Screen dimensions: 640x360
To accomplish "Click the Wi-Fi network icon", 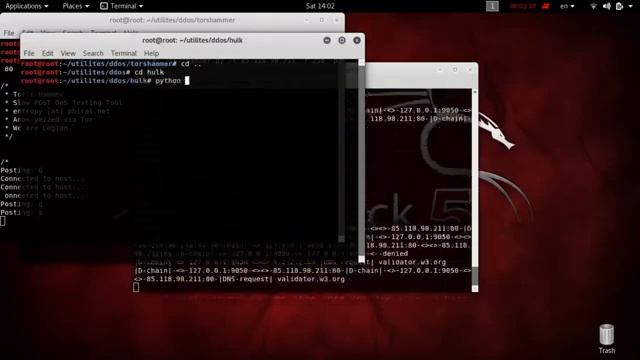I will (593, 6).
